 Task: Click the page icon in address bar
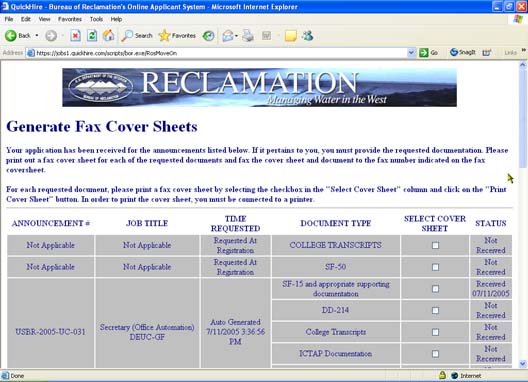click(31, 53)
